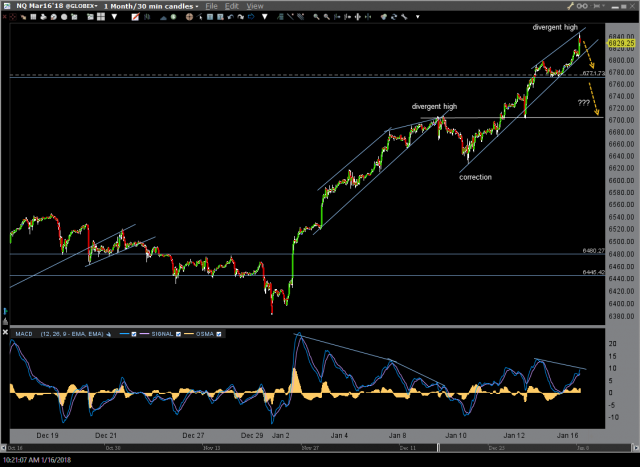Click the green circle add icon
This screenshot has height=467, width=640.
point(173,17)
